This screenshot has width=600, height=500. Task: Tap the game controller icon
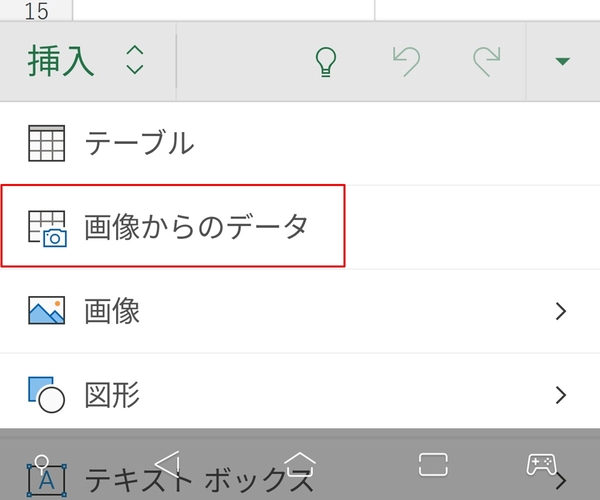(541, 464)
